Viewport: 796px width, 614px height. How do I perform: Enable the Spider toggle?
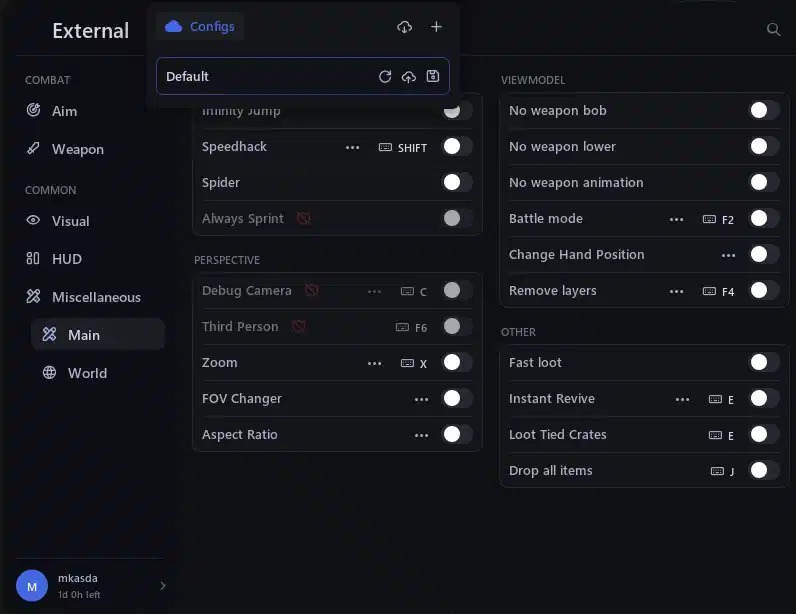tap(457, 182)
